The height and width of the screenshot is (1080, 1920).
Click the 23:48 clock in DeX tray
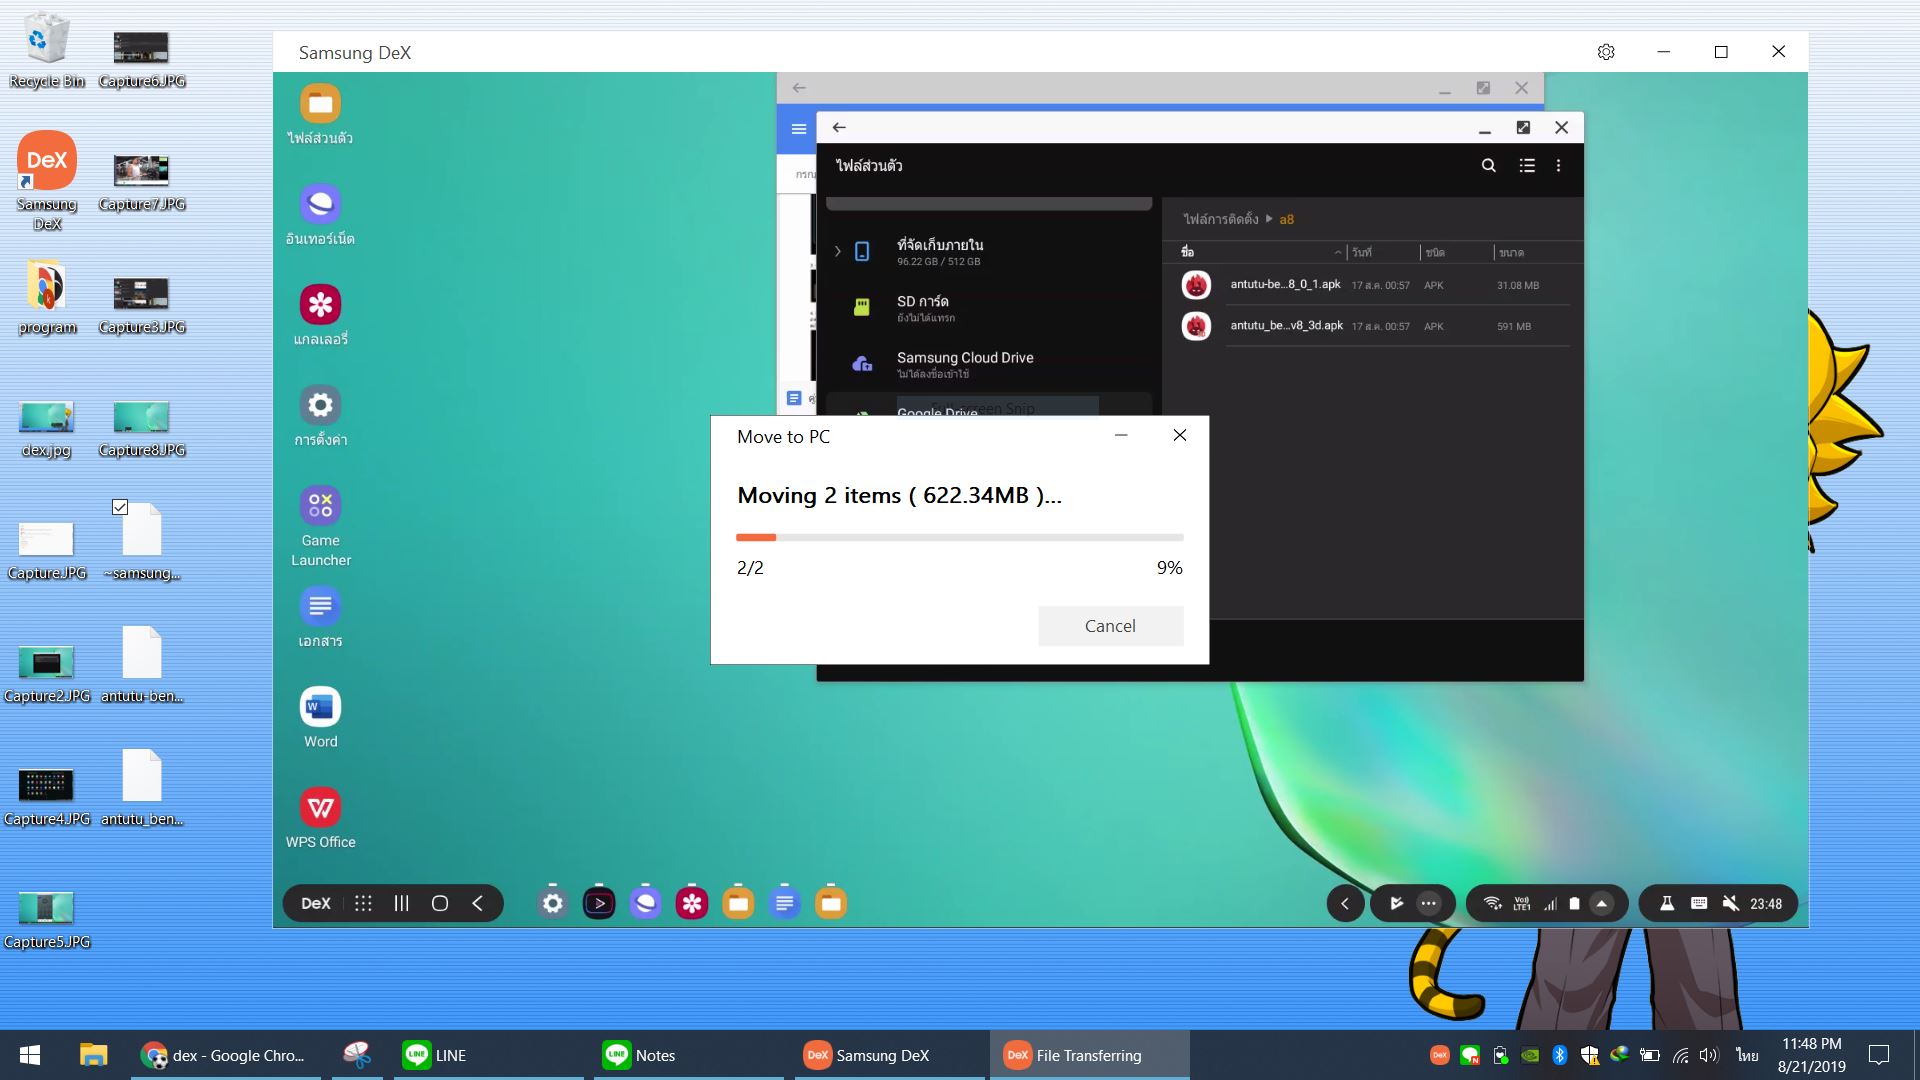point(1766,904)
